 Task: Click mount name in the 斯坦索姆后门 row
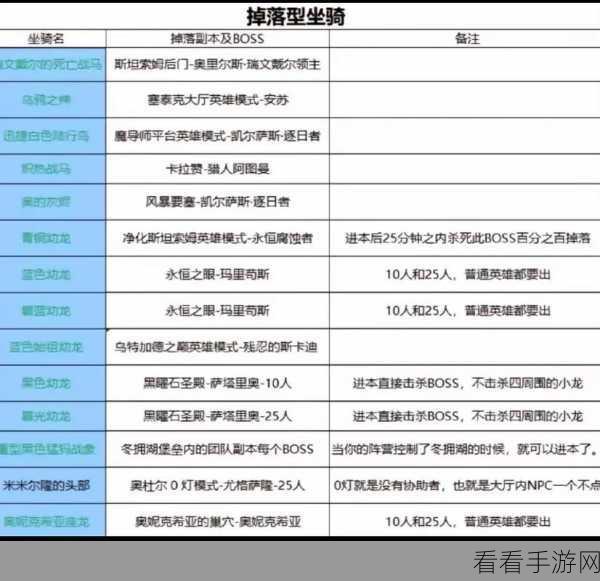pyautogui.click(x=51, y=64)
